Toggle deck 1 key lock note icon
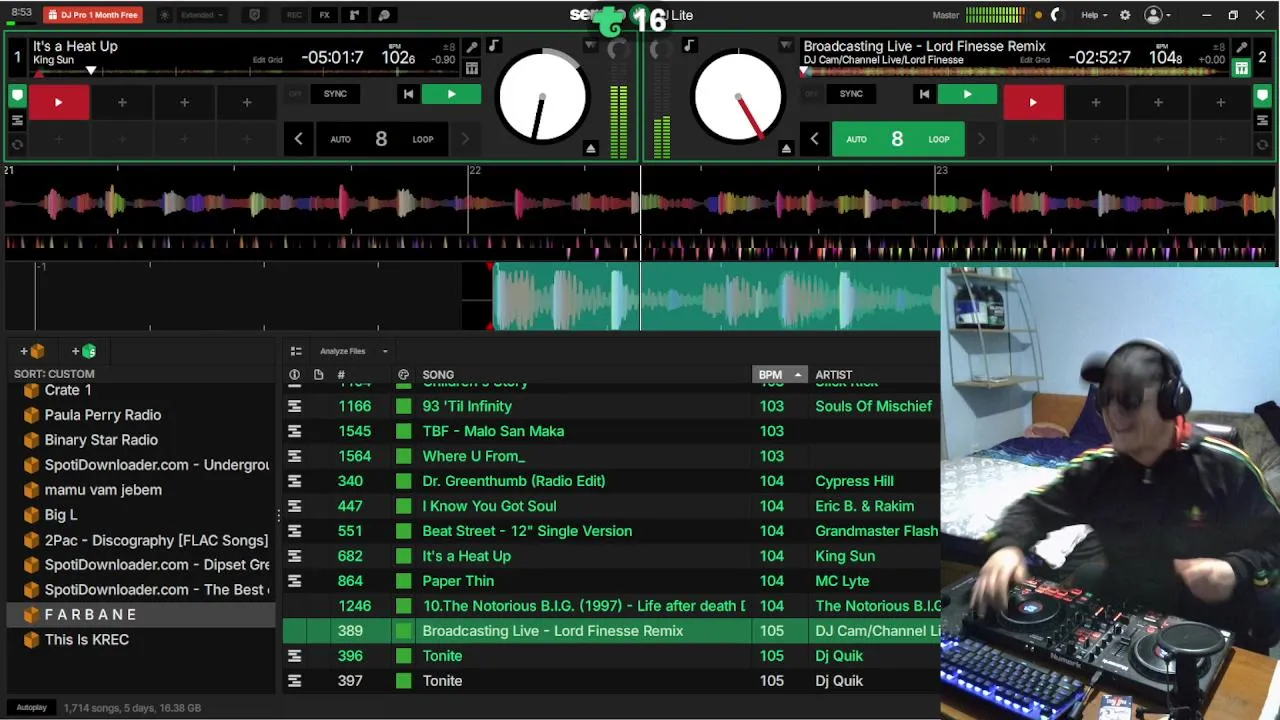 (494, 46)
